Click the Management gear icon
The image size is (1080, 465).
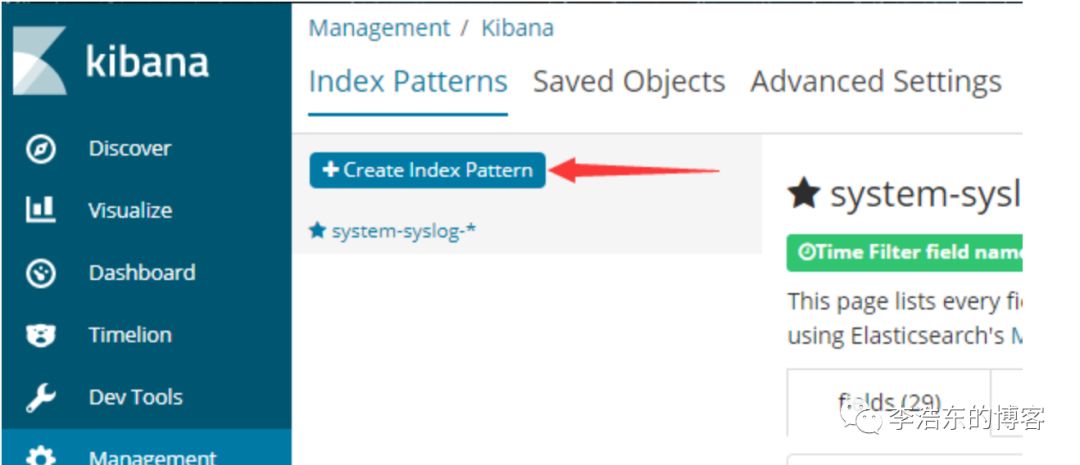click(x=41, y=457)
